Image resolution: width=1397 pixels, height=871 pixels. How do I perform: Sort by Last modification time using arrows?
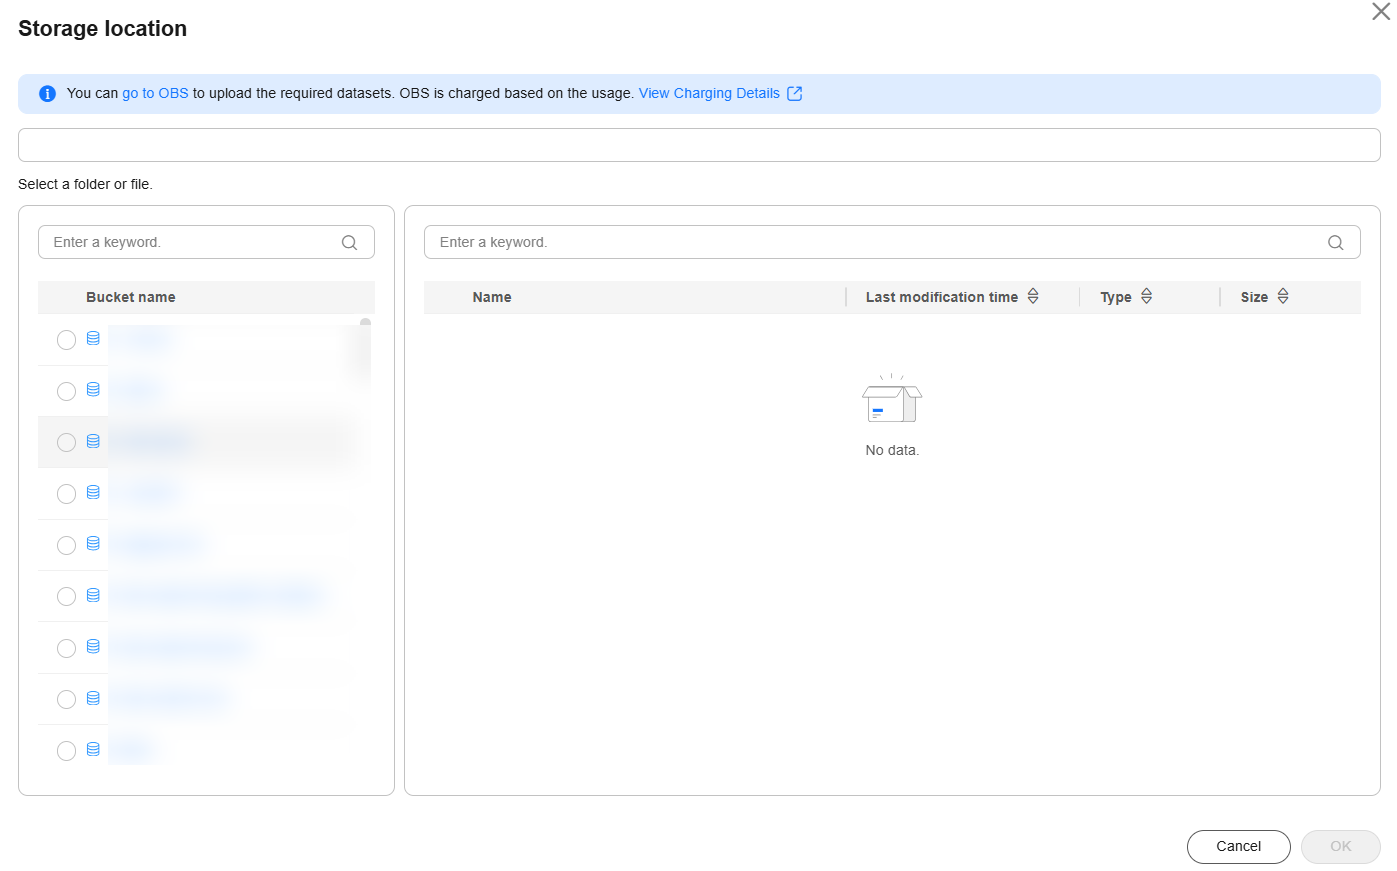tap(1033, 296)
